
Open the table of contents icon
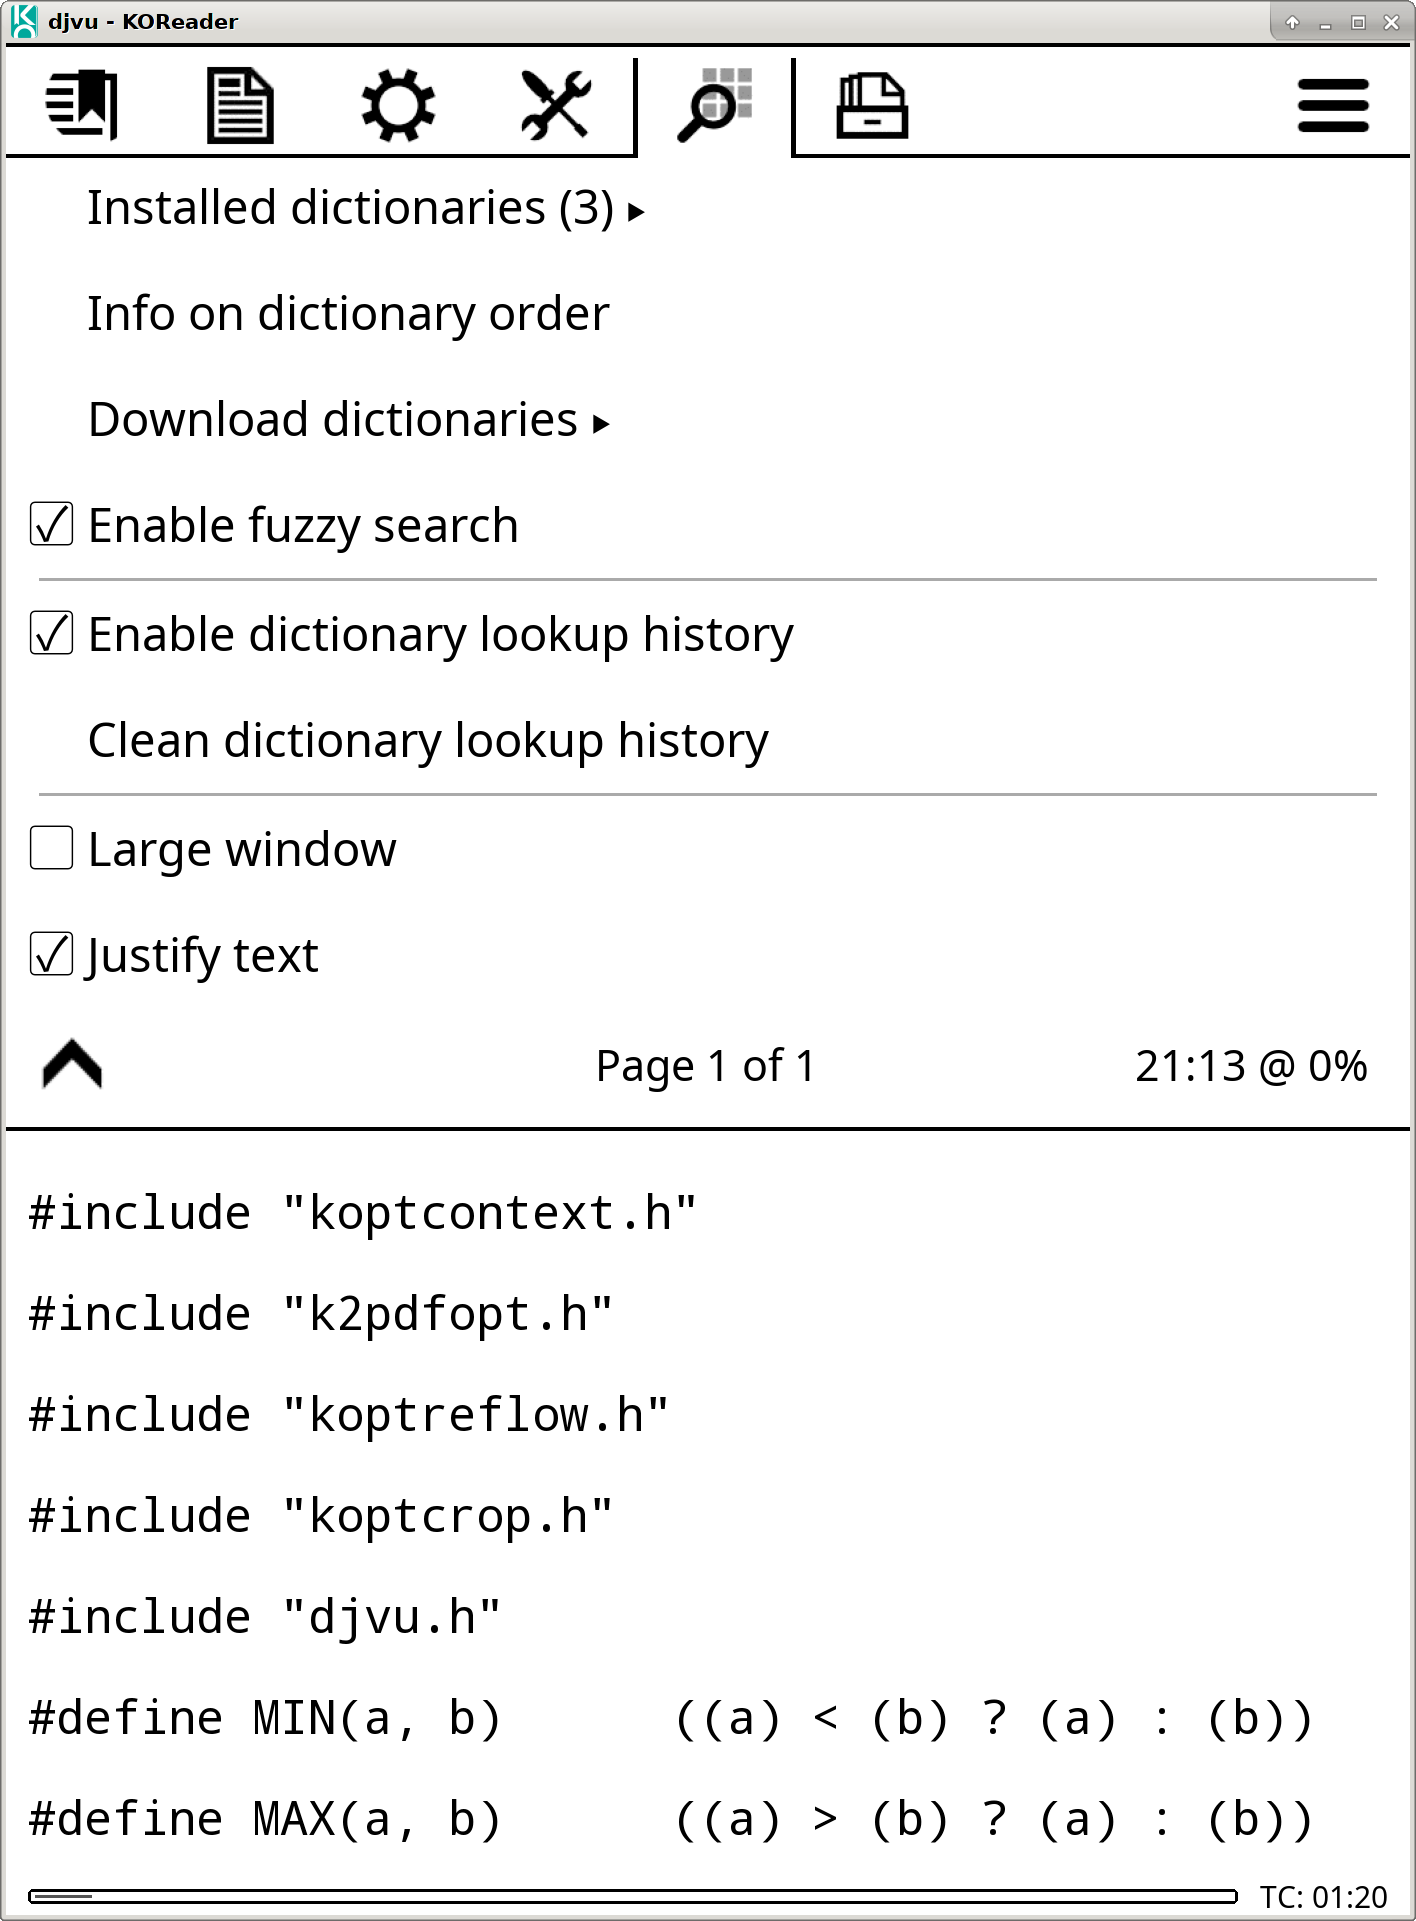click(80, 103)
